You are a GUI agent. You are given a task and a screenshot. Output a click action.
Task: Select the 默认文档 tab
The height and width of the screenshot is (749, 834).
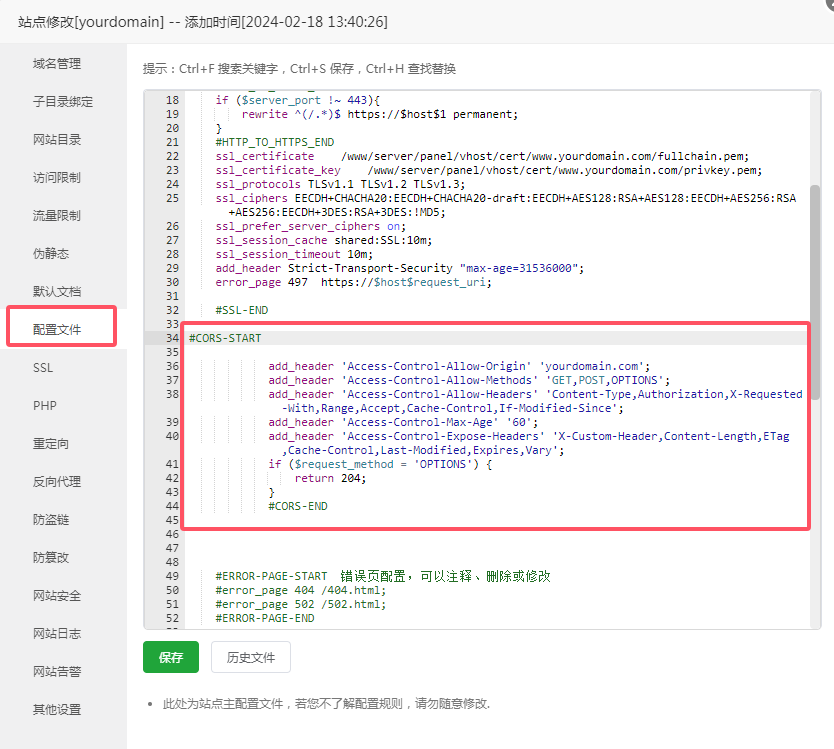pos(57,292)
